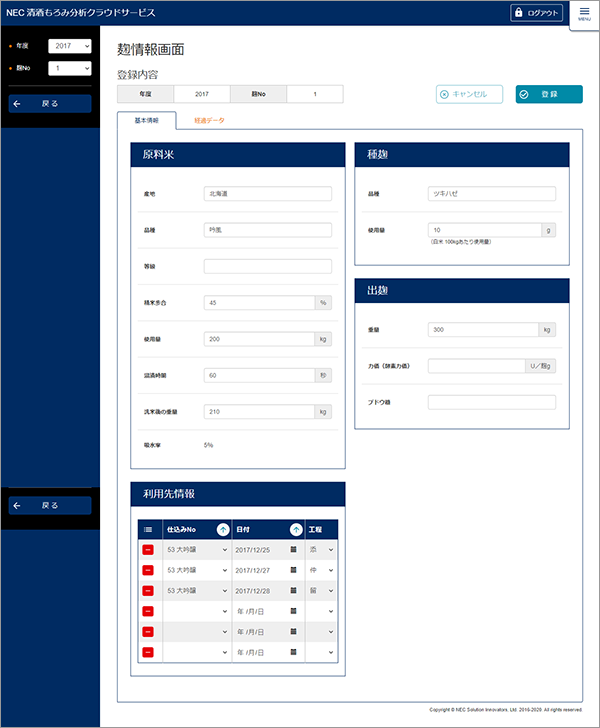
Task: Open the hamburger MENU icon
Action: pos(584,13)
